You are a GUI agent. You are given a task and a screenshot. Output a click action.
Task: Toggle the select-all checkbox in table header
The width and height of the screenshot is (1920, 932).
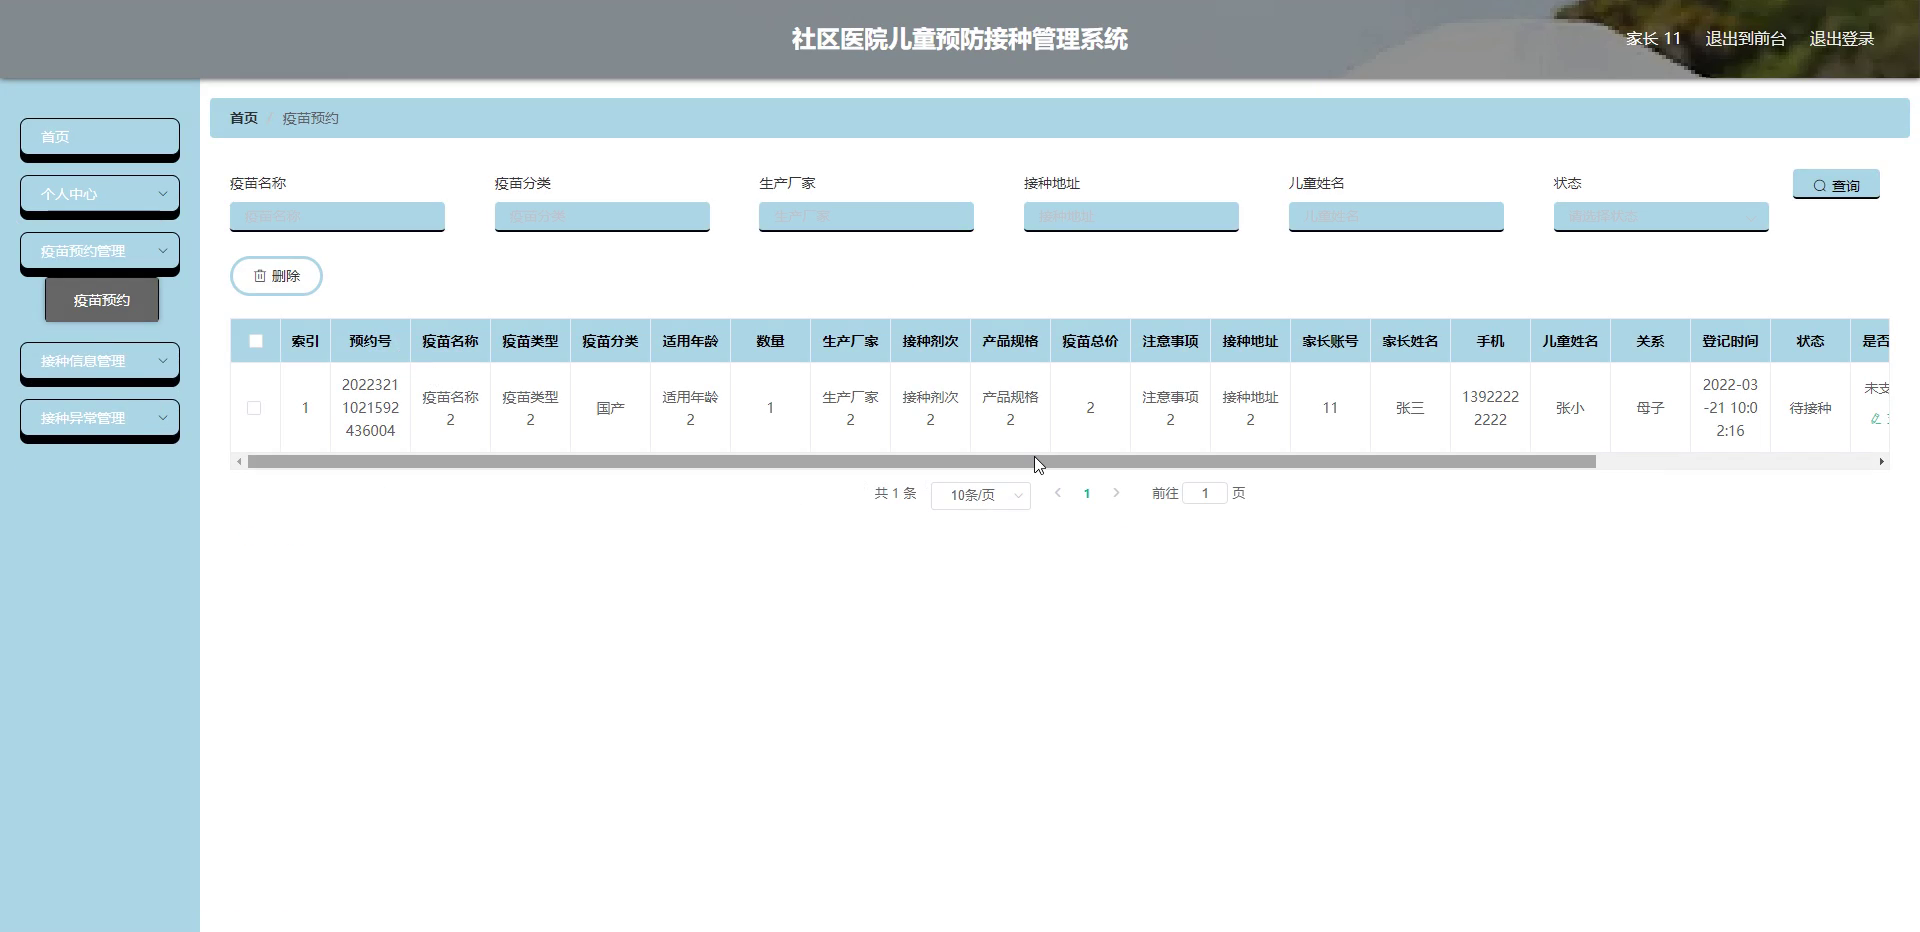(x=256, y=341)
